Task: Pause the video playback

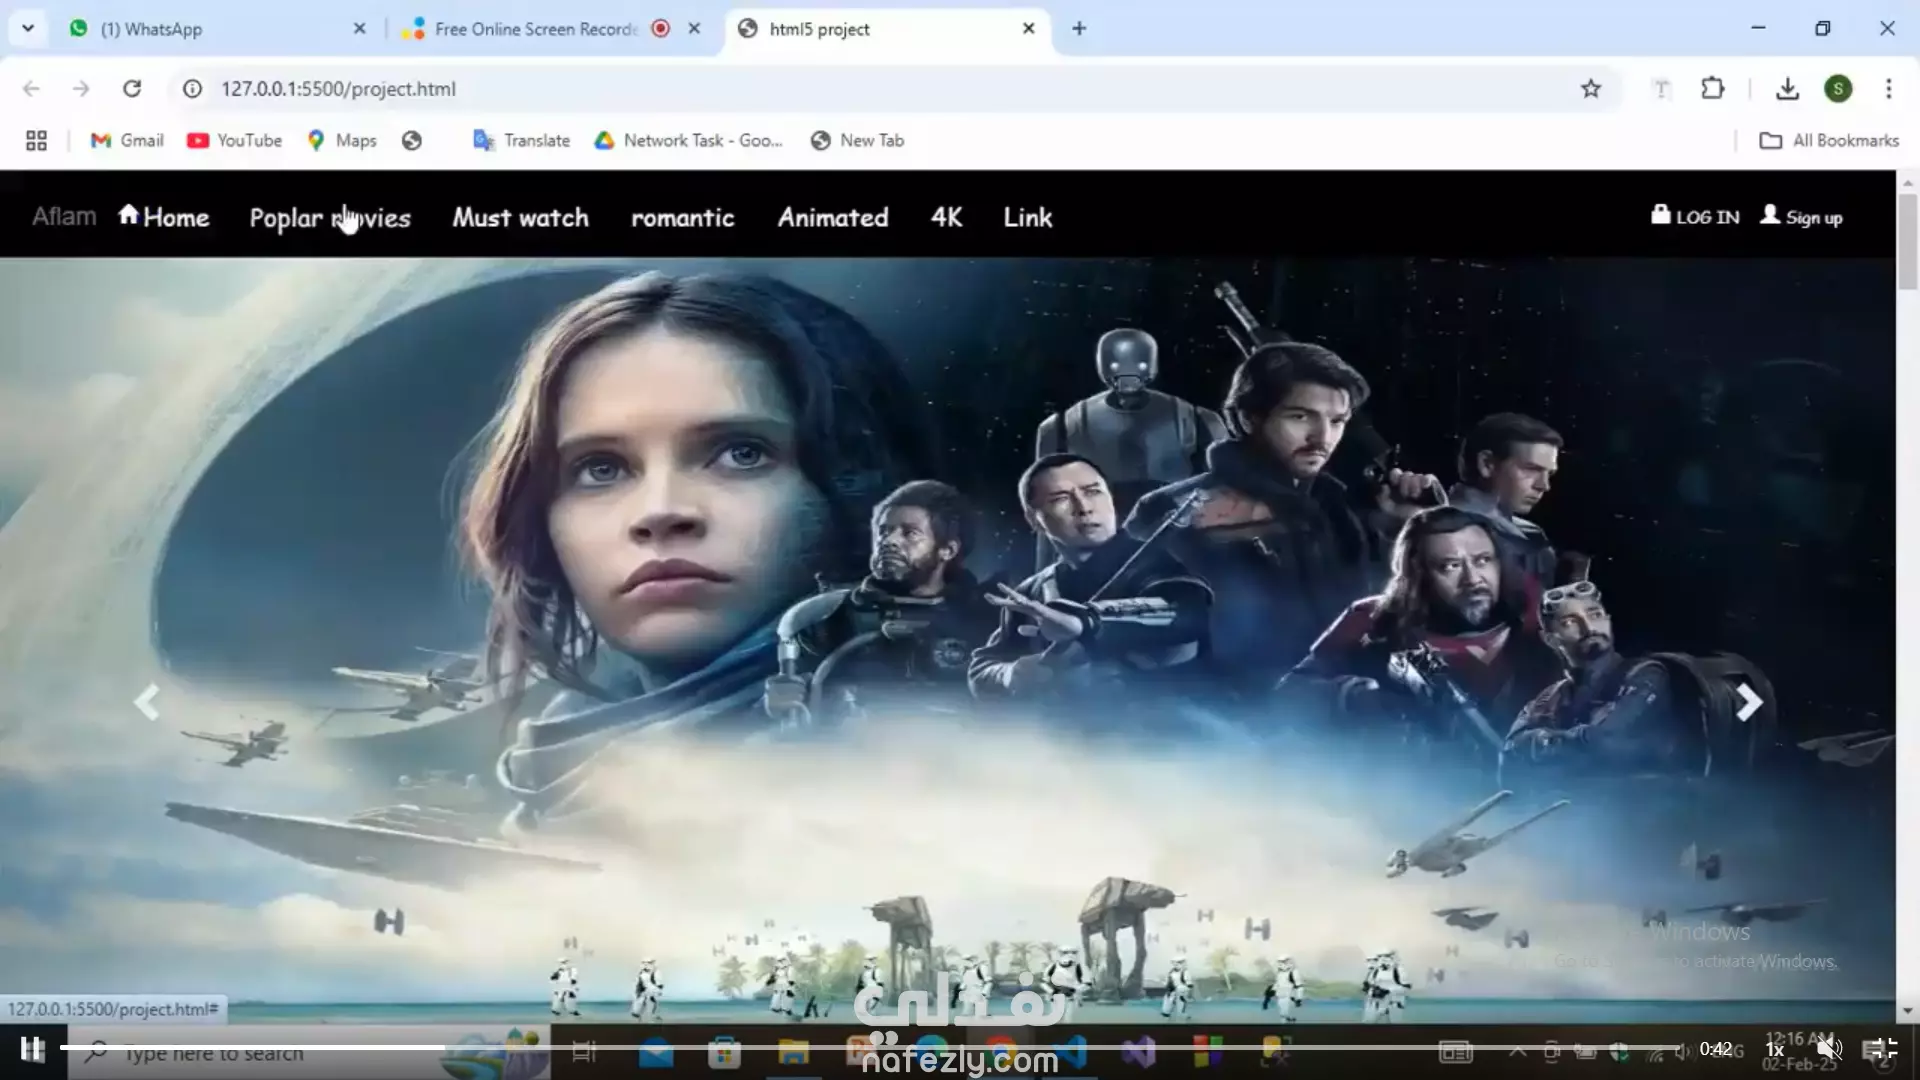Action: click(32, 1049)
